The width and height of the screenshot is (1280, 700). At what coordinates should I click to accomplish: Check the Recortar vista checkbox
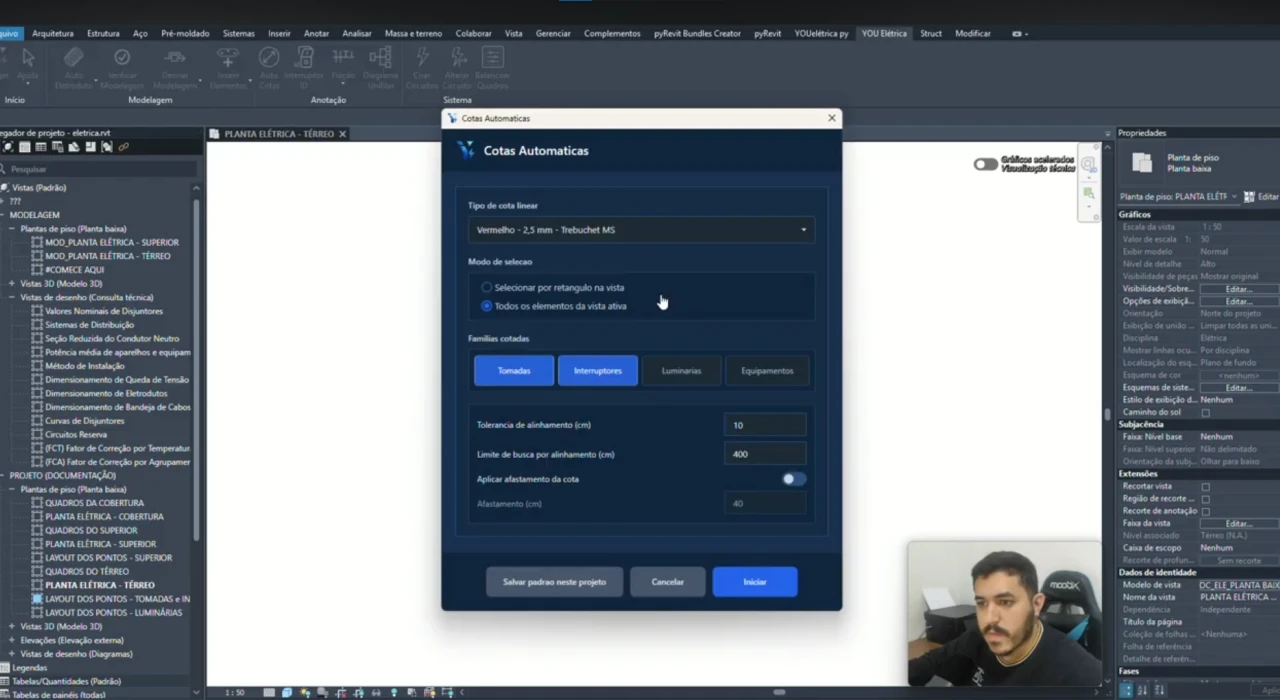point(1205,487)
